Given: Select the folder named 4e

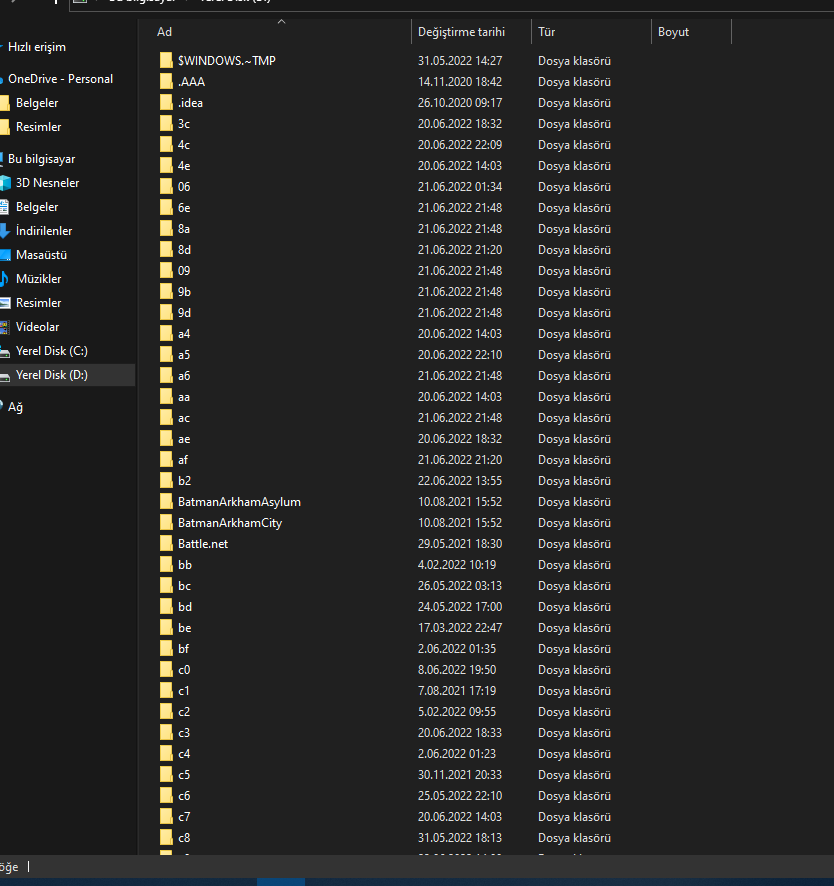Looking at the screenshot, I should click(x=184, y=166).
